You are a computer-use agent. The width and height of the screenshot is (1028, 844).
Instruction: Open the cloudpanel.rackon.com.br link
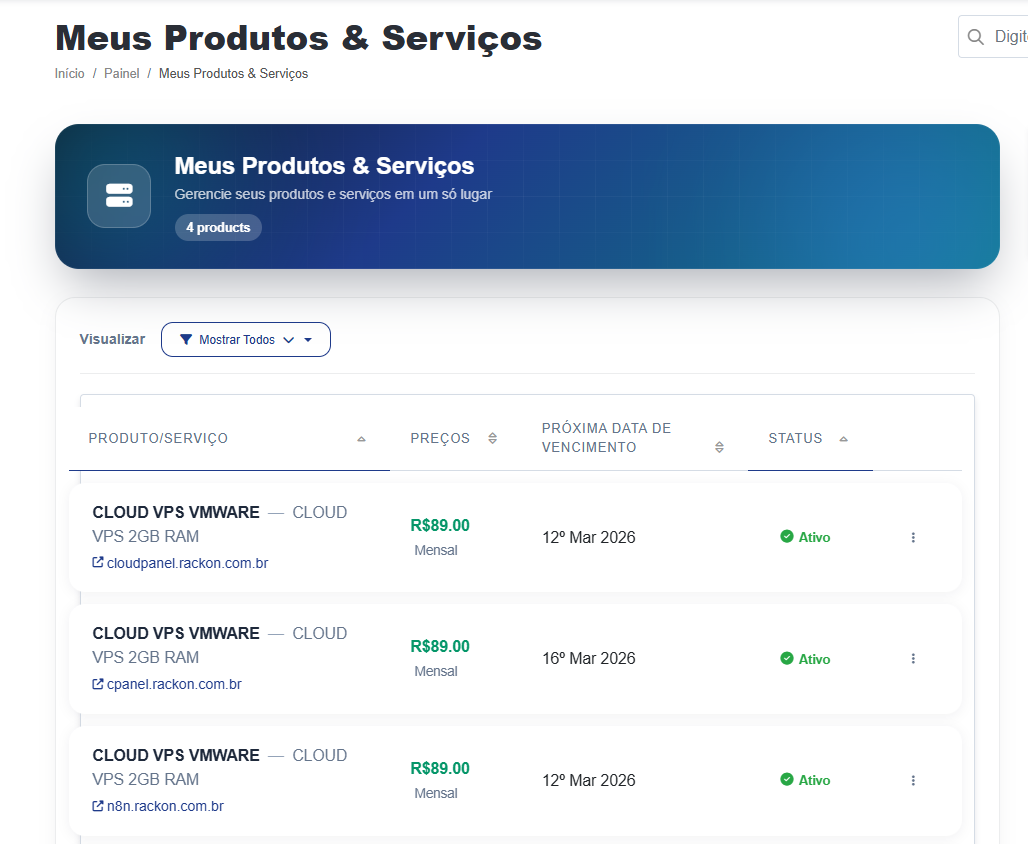187,563
